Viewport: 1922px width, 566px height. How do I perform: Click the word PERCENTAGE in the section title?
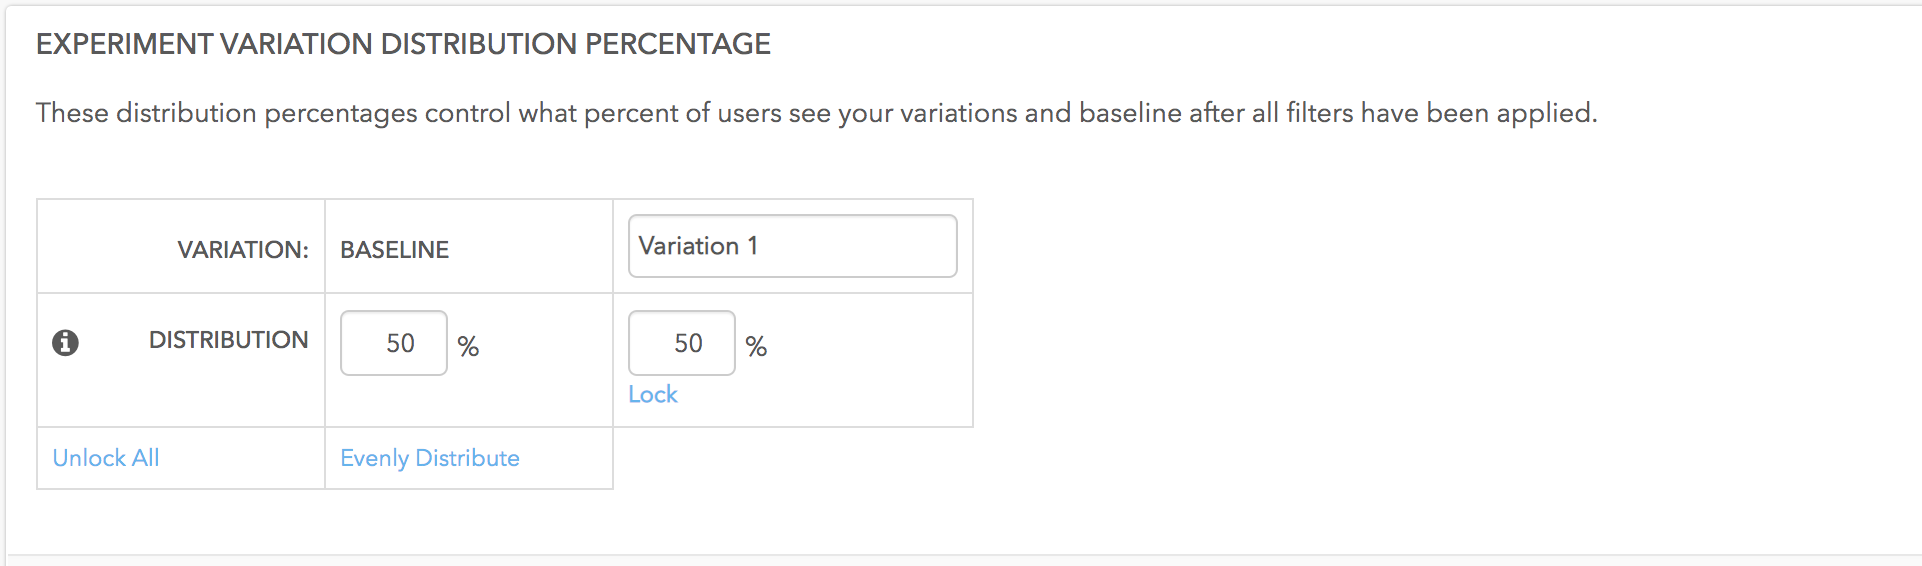coord(677,44)
